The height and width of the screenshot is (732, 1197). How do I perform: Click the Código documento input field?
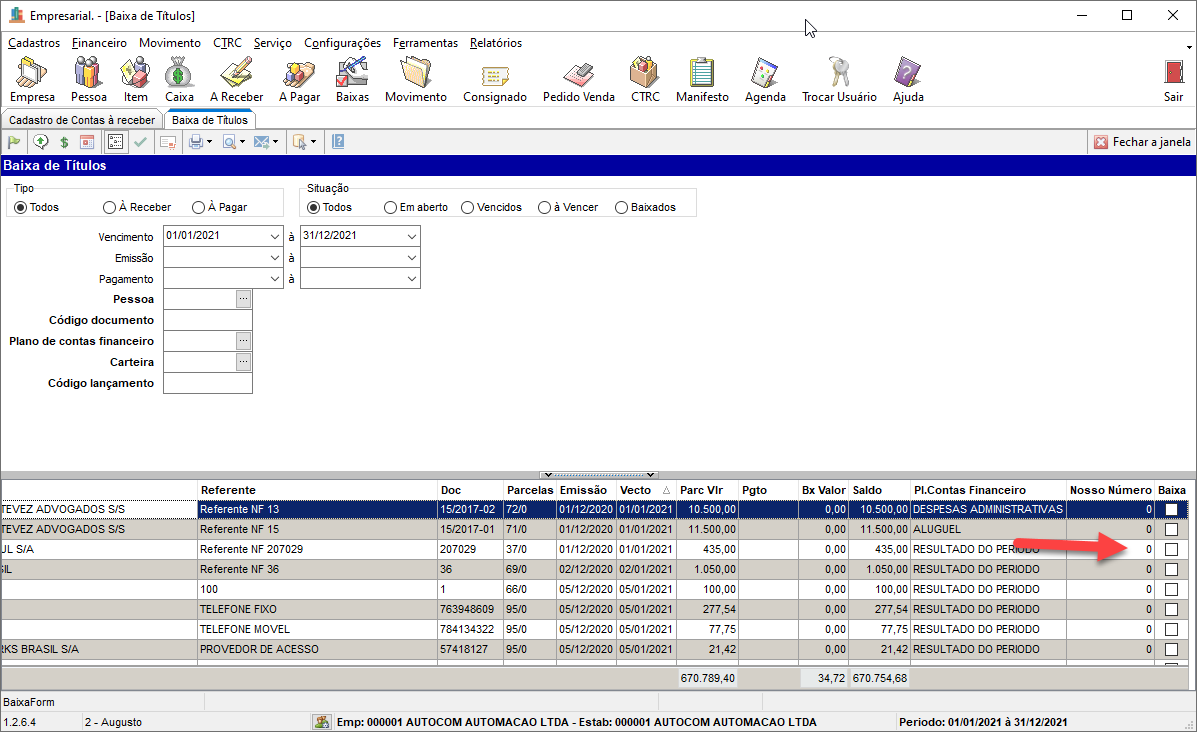click(207, 320)
